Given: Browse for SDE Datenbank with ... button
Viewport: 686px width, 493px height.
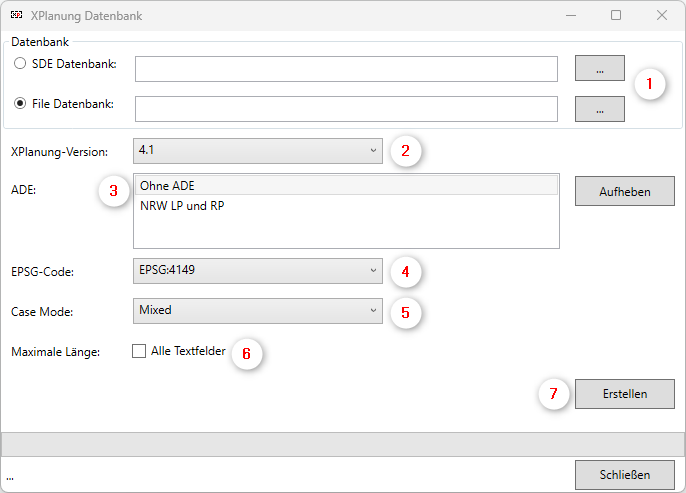Looking at the screenshot, I should point(599,69).
